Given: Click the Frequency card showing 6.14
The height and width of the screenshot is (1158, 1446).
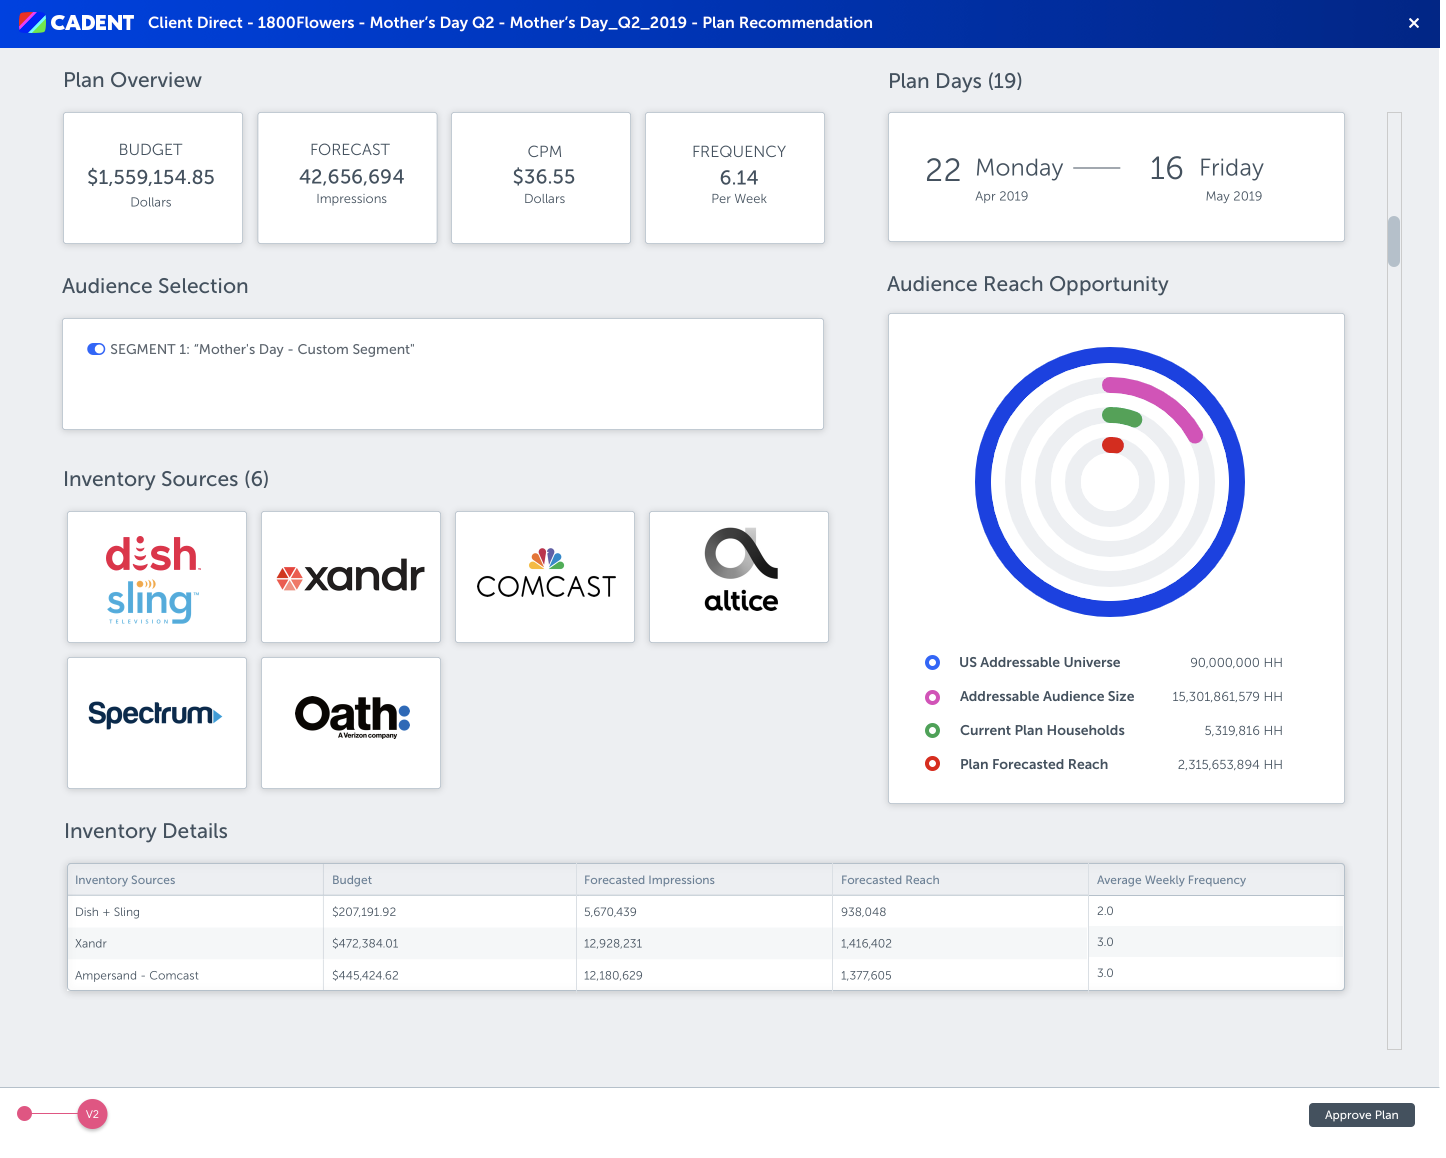Looking at the screenshot, I should [x=735, y=178].
